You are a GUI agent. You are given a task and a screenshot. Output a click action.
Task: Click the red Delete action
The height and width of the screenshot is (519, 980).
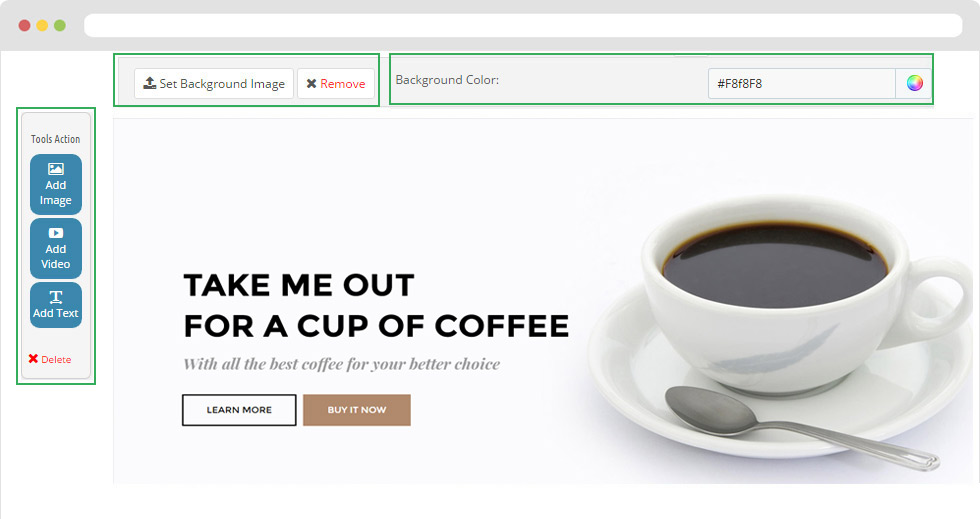pyautogui.click(x=49, y=360)
